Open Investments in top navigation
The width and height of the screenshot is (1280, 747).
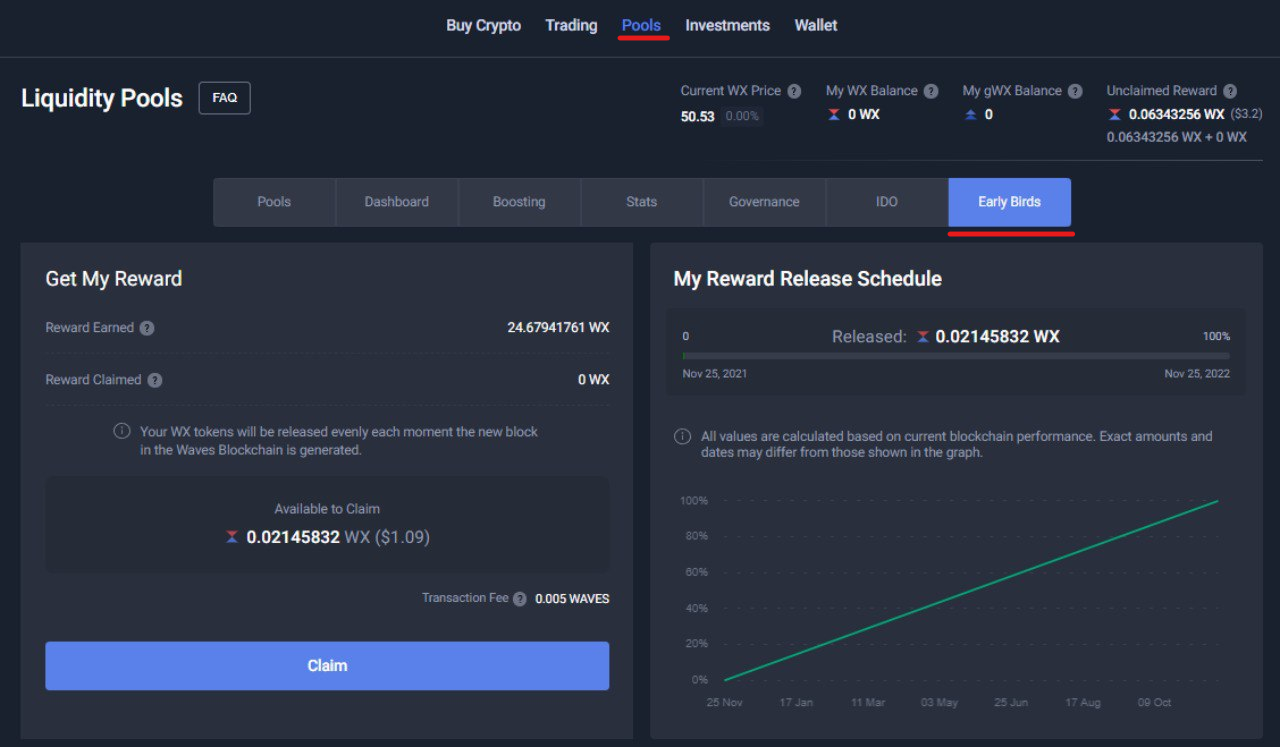click(x=727, y=25)
